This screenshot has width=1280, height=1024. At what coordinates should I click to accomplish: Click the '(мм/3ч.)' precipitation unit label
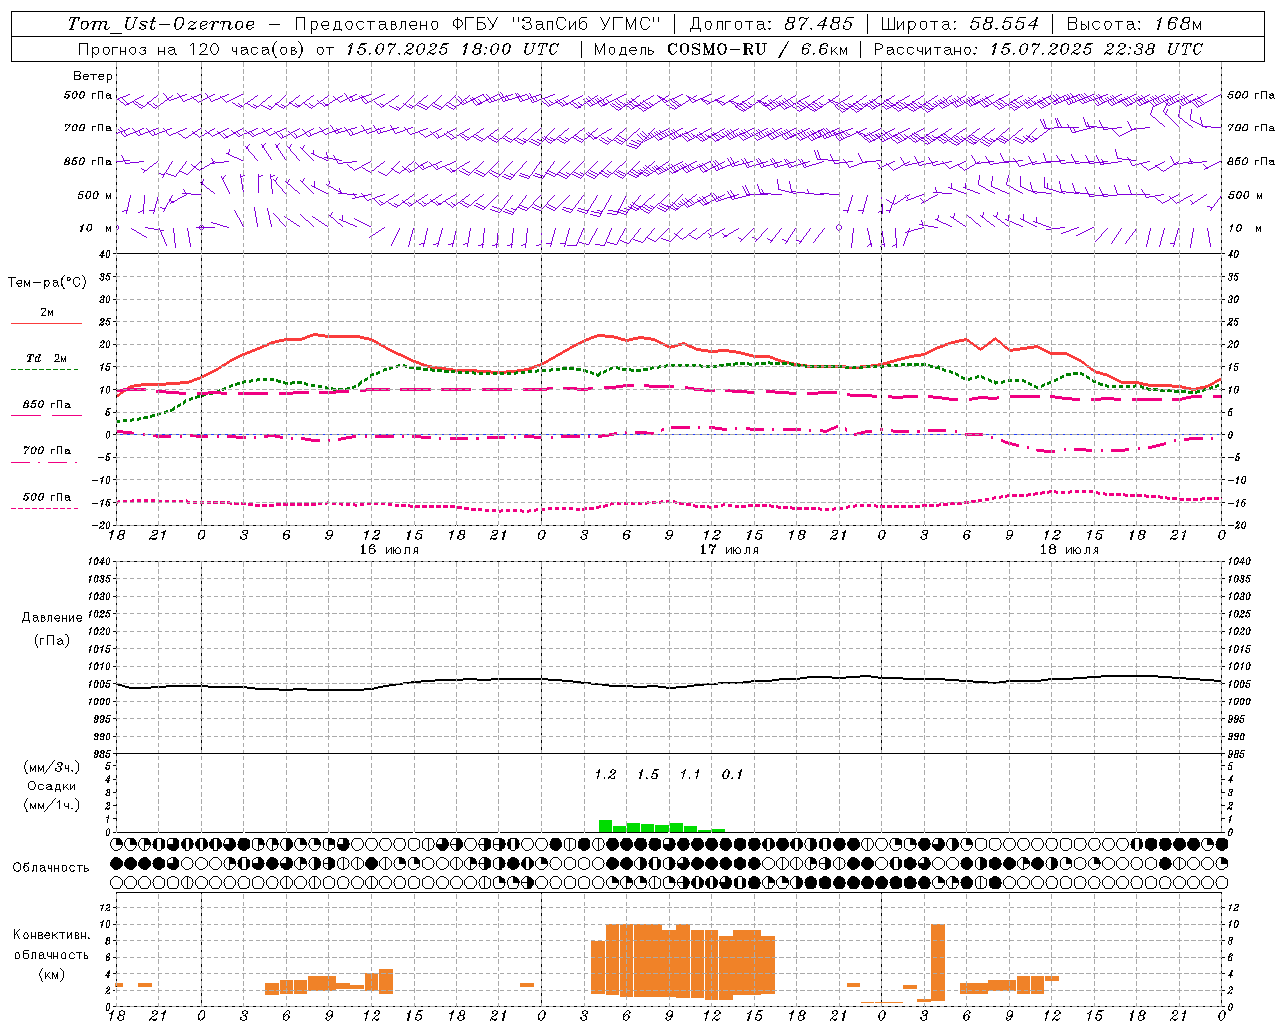[x=52, y=767]
